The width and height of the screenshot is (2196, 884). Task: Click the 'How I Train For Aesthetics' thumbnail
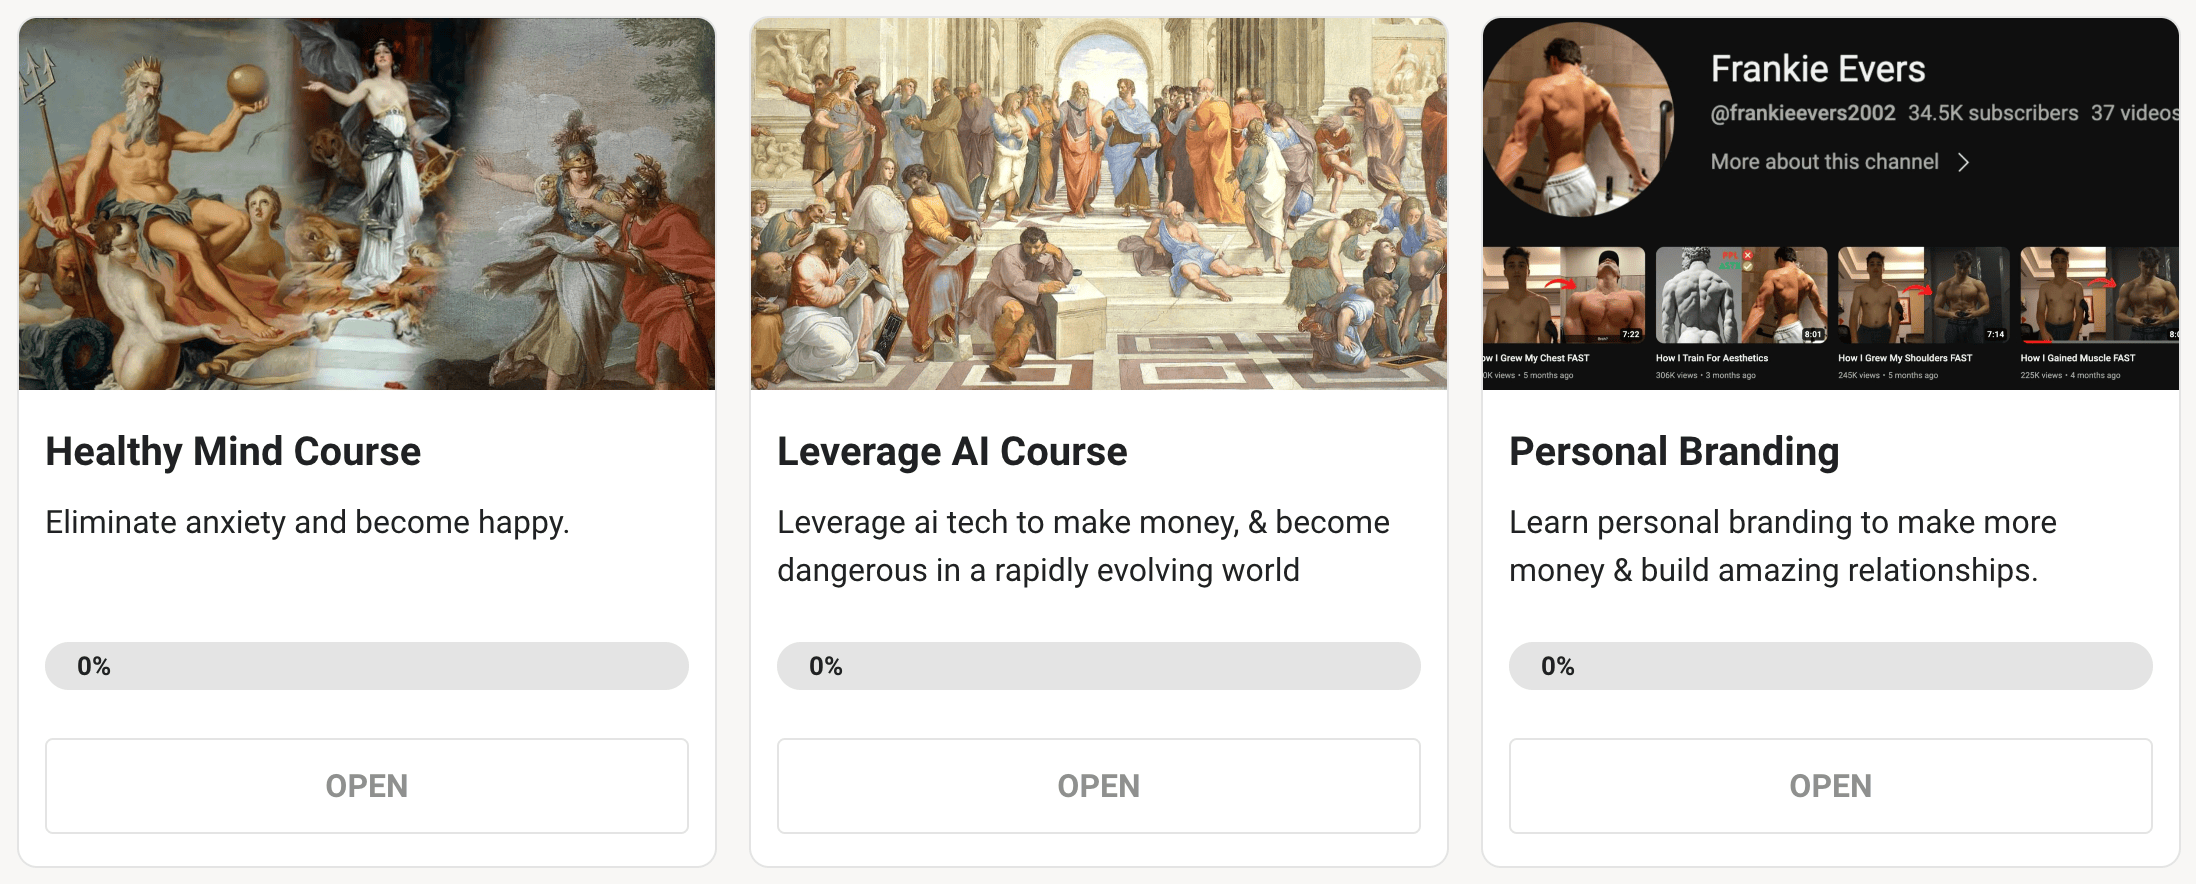(1741, 296)
